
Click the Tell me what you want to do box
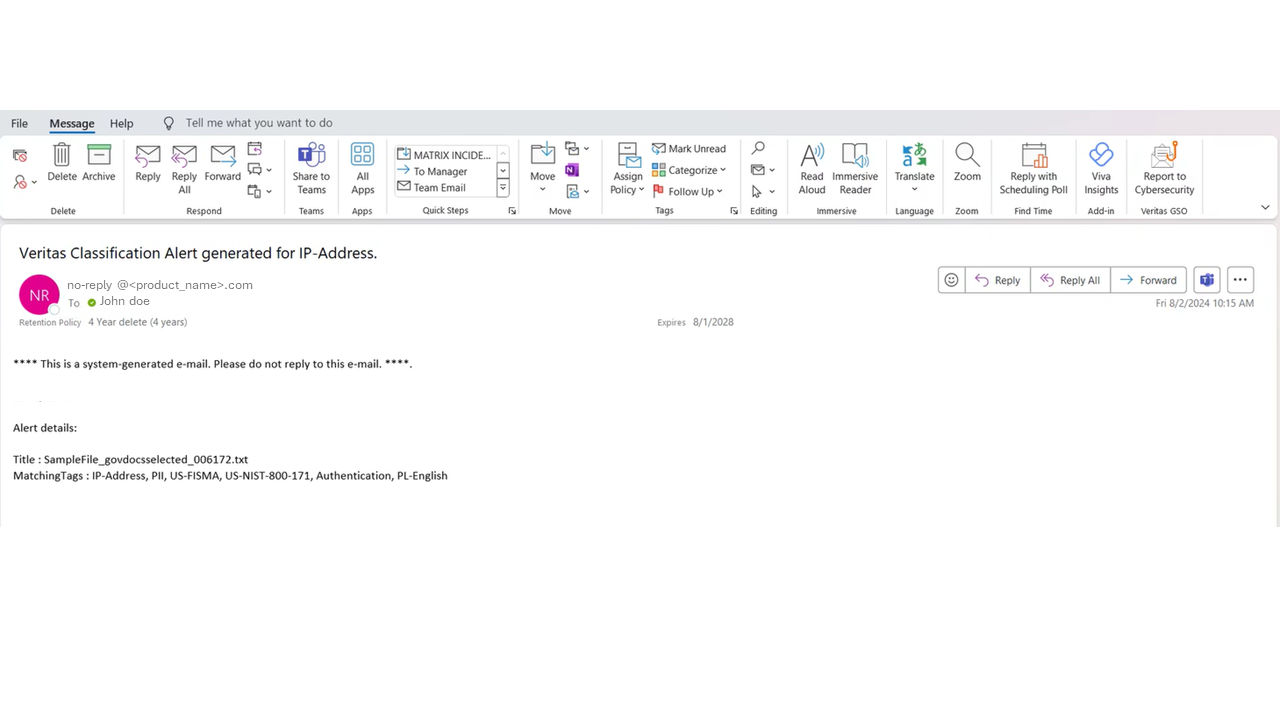click(259, 123)
